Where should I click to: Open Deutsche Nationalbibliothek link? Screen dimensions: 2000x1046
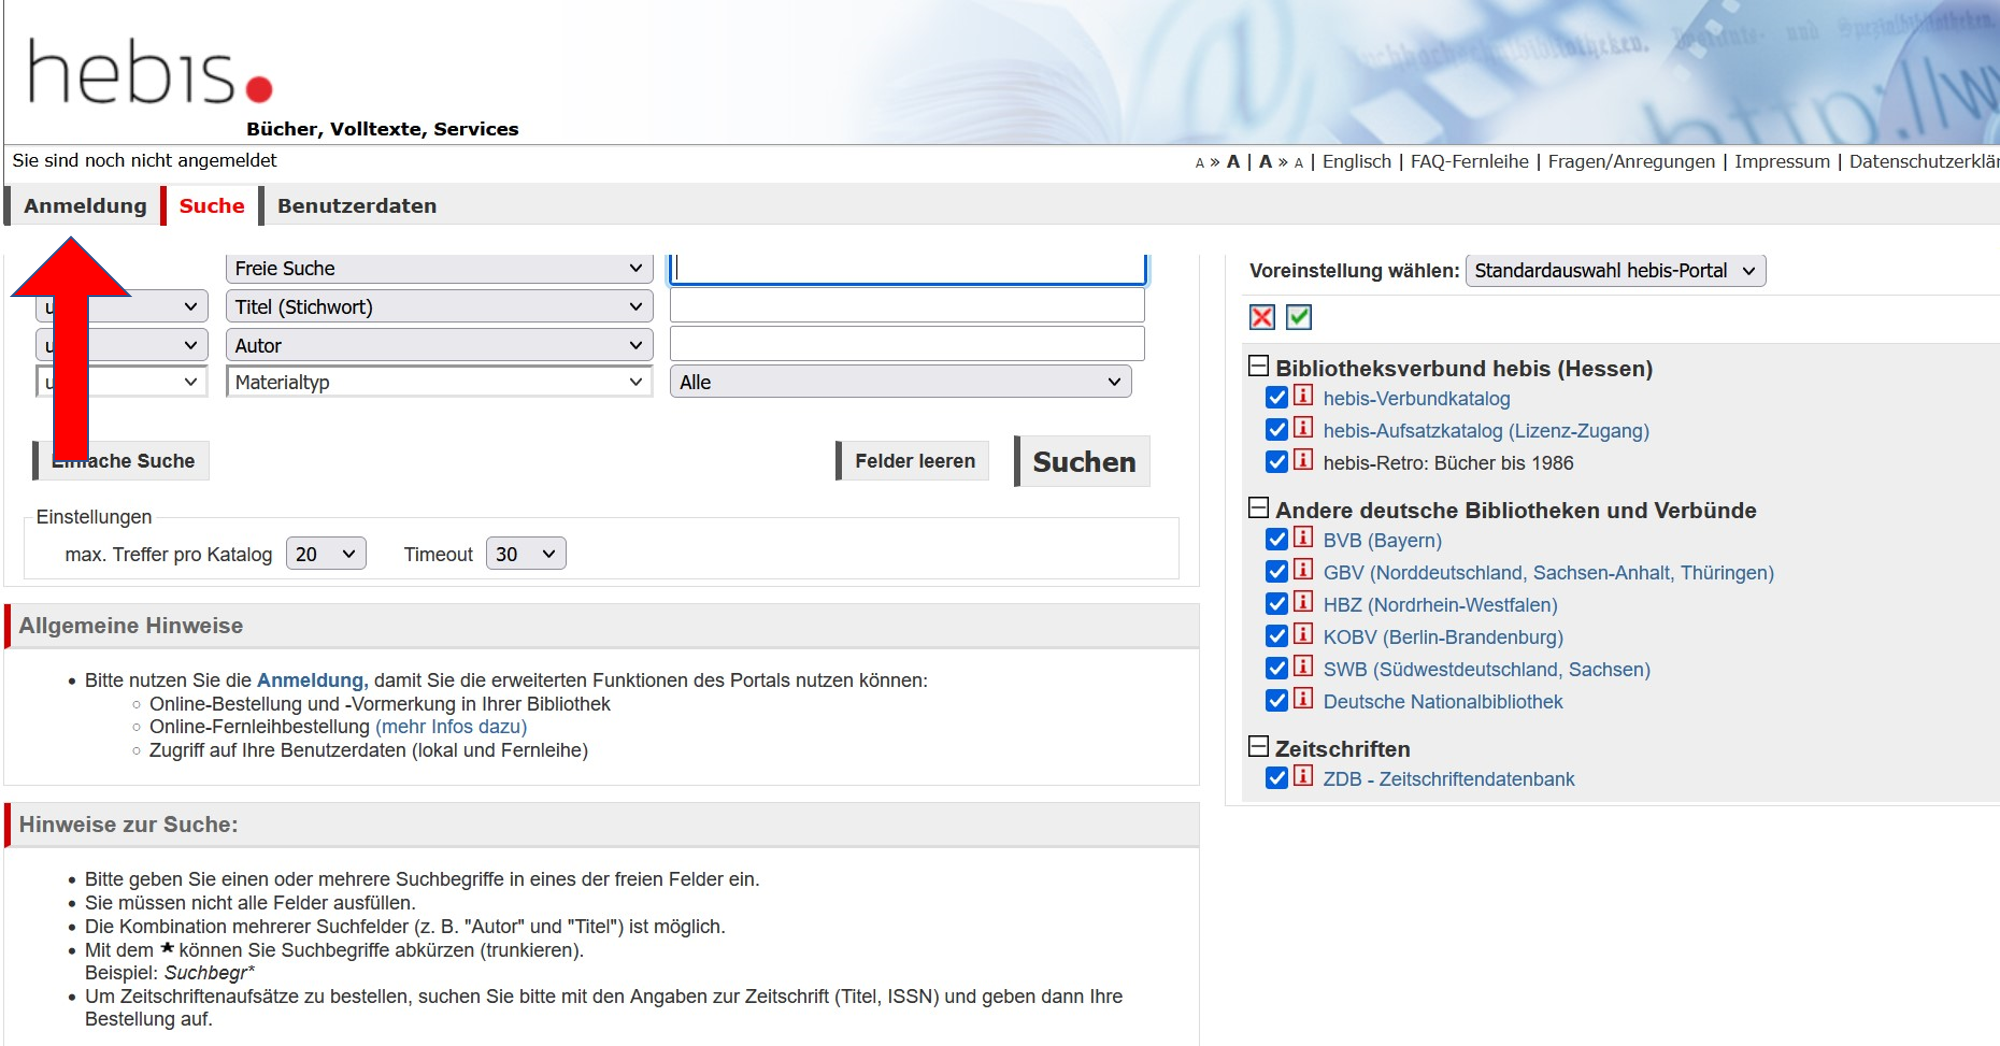point(1442,702)
